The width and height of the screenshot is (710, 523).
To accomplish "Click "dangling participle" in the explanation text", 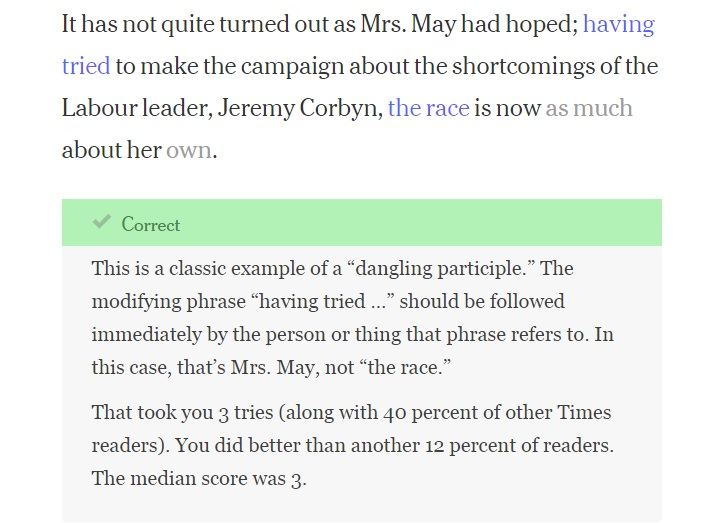I will pyautogui.click(x=438, y=268).
